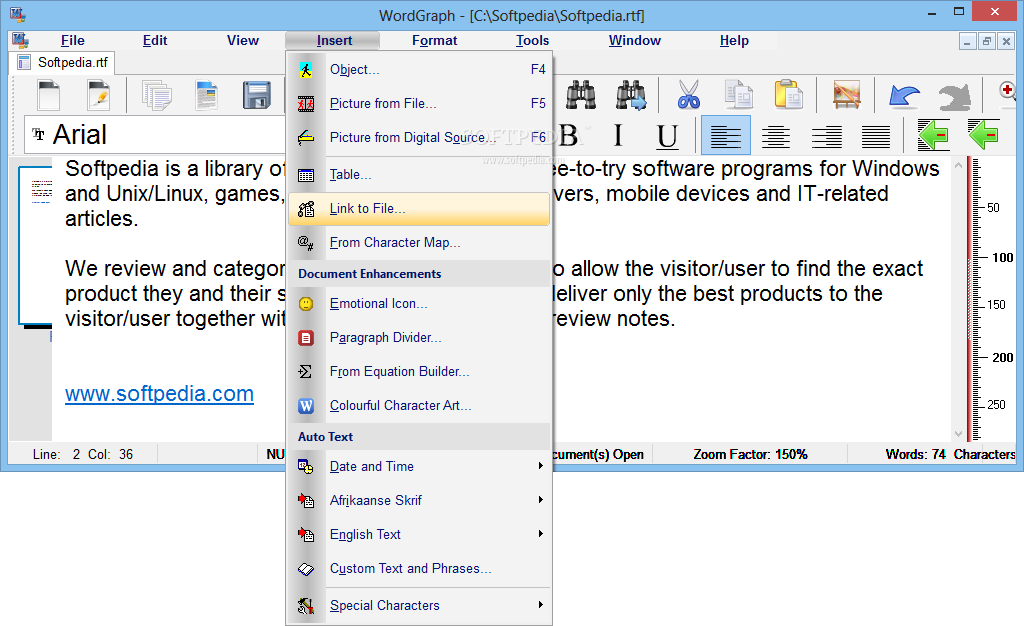Image resolution: width=1024 pixels, height=626 pixels.
Task: Restore the inner document window button
Action: point(987,41)
